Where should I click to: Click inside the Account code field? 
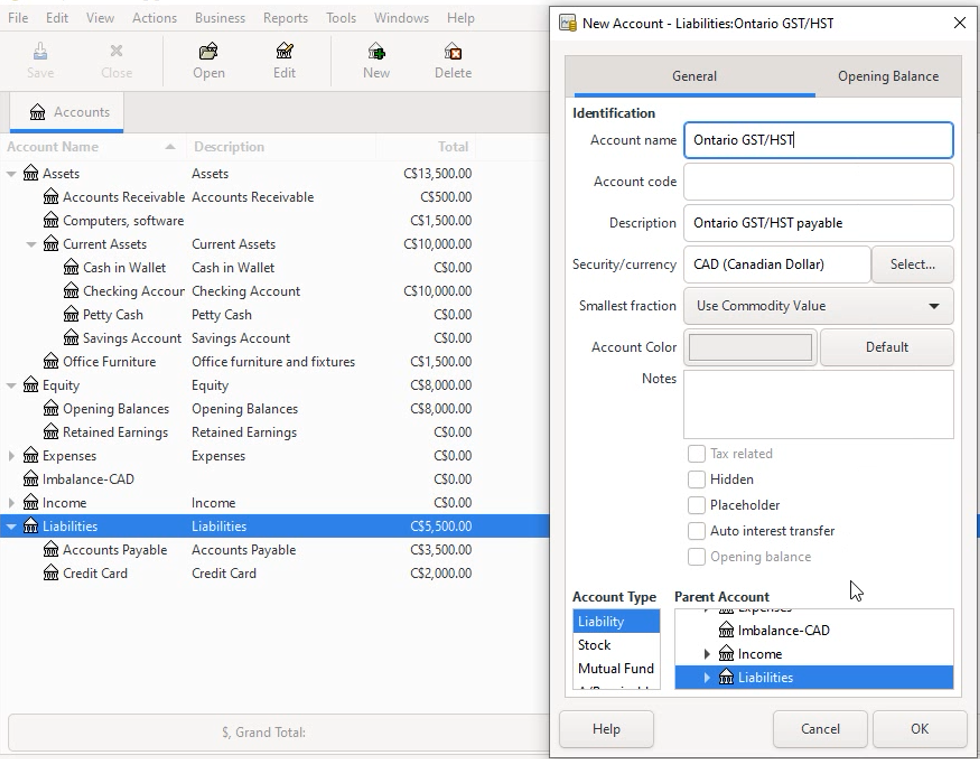point(817,181)
